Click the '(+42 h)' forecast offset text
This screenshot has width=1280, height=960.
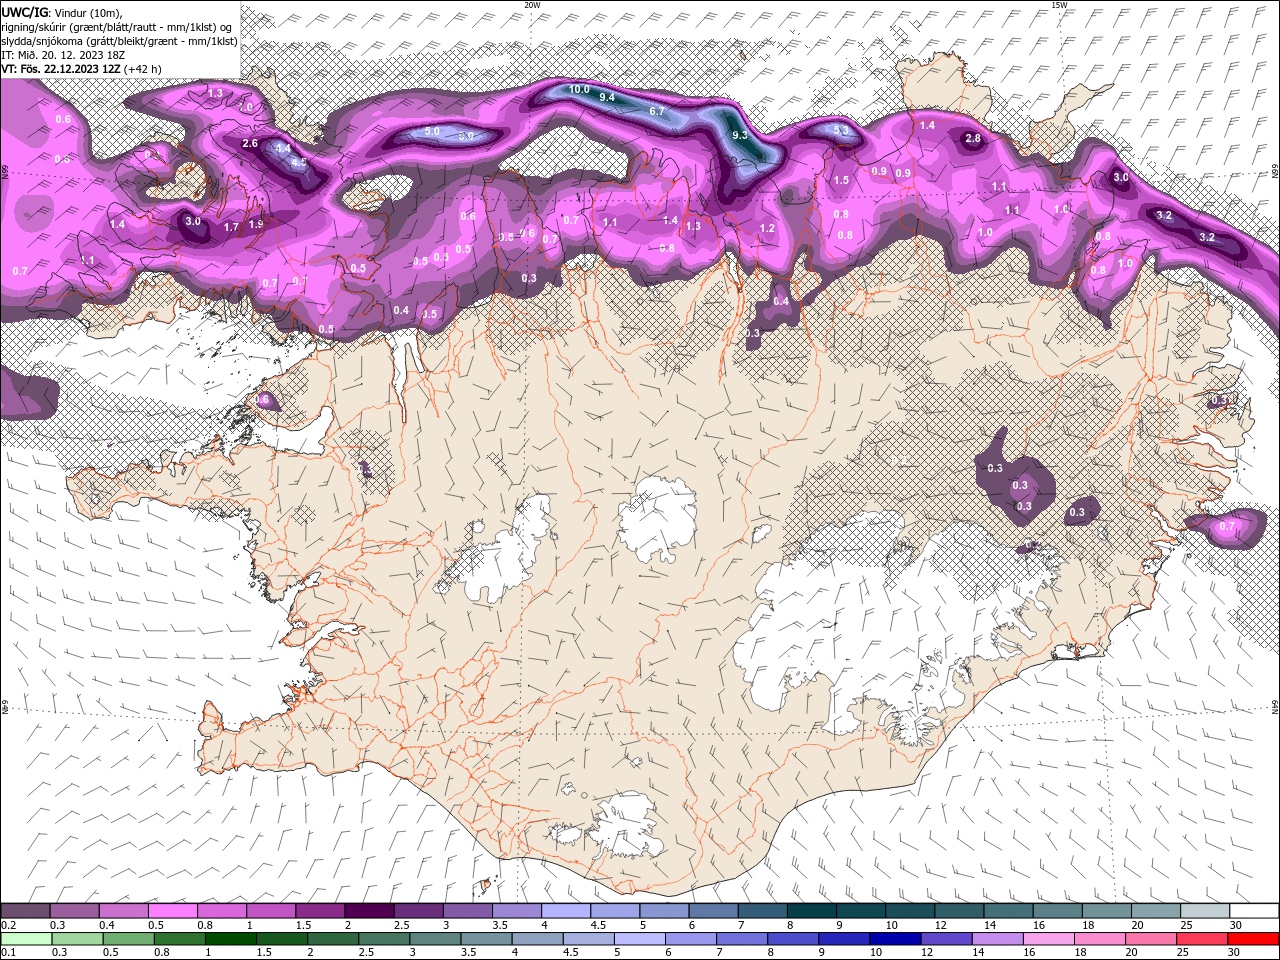point(143,69)
